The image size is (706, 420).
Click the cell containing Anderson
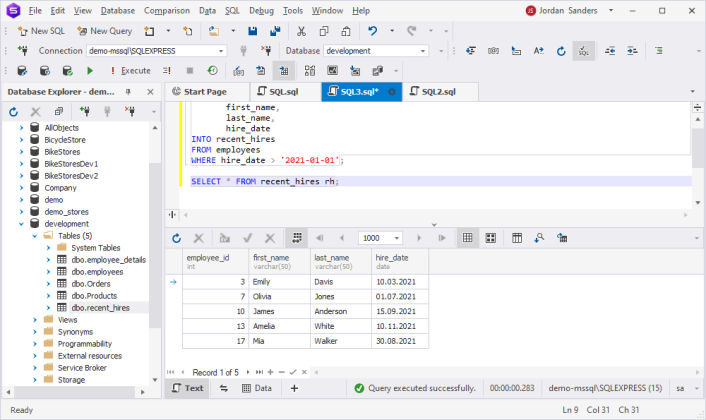point(340,312)
